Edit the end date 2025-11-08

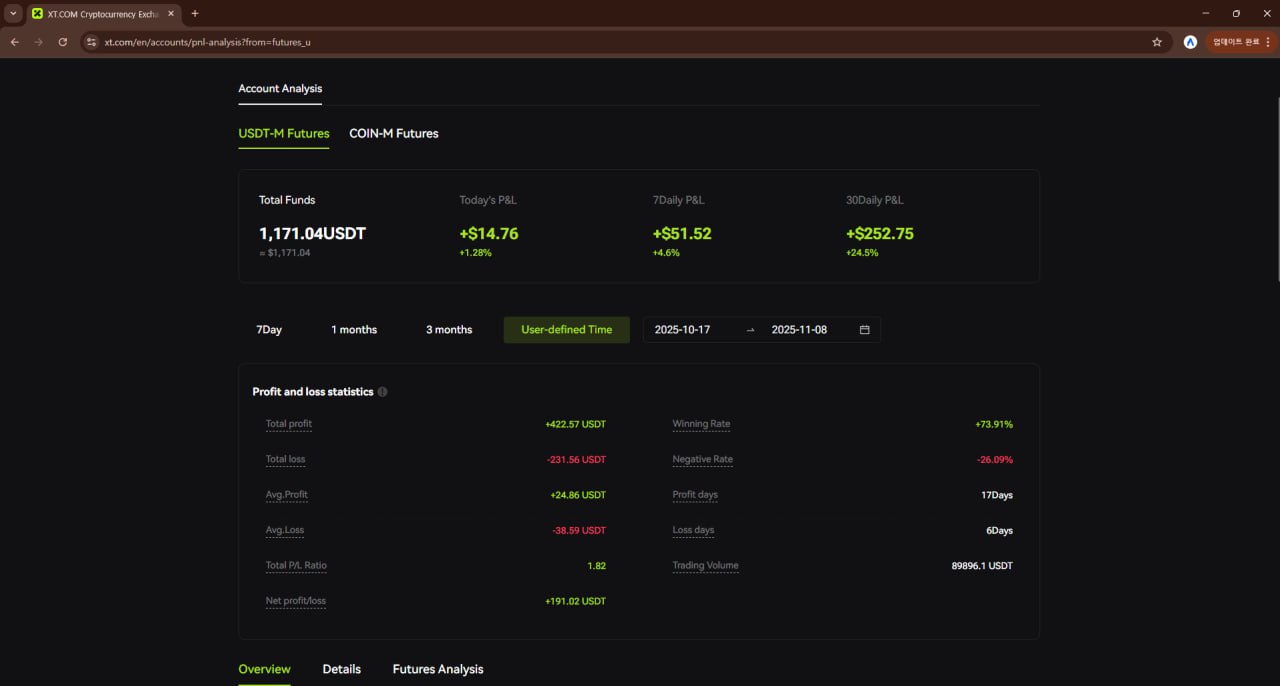coord(799,330)
